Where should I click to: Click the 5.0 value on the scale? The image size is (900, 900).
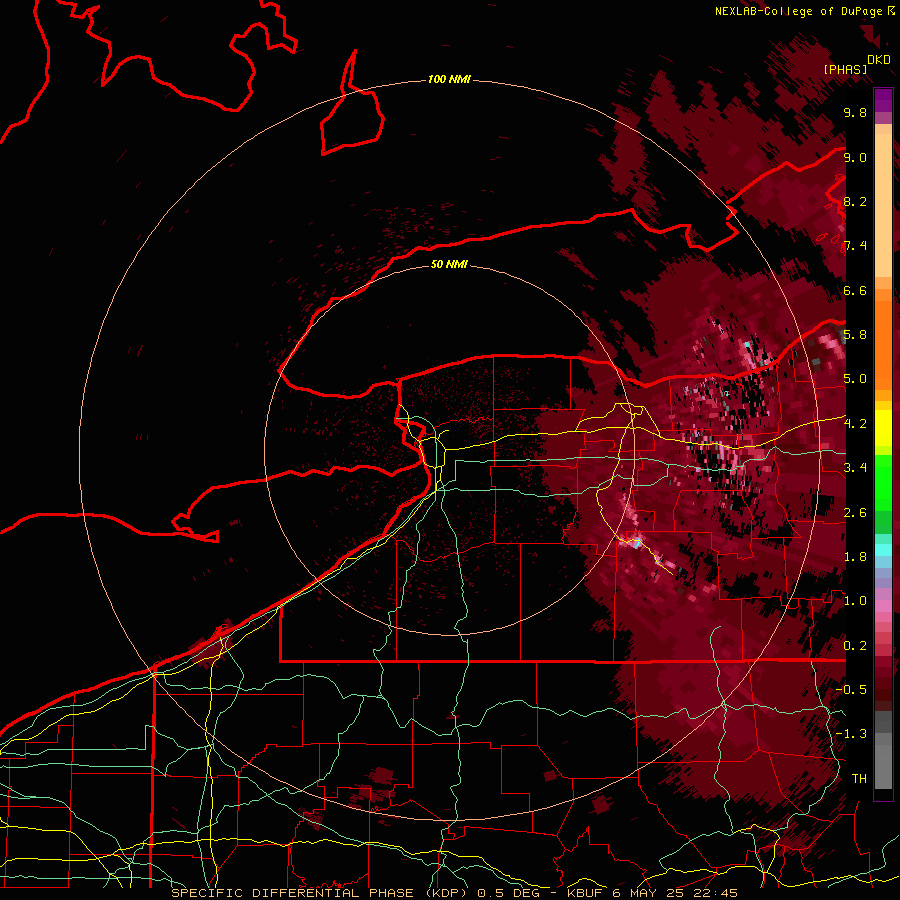click(x=855, y=379)
